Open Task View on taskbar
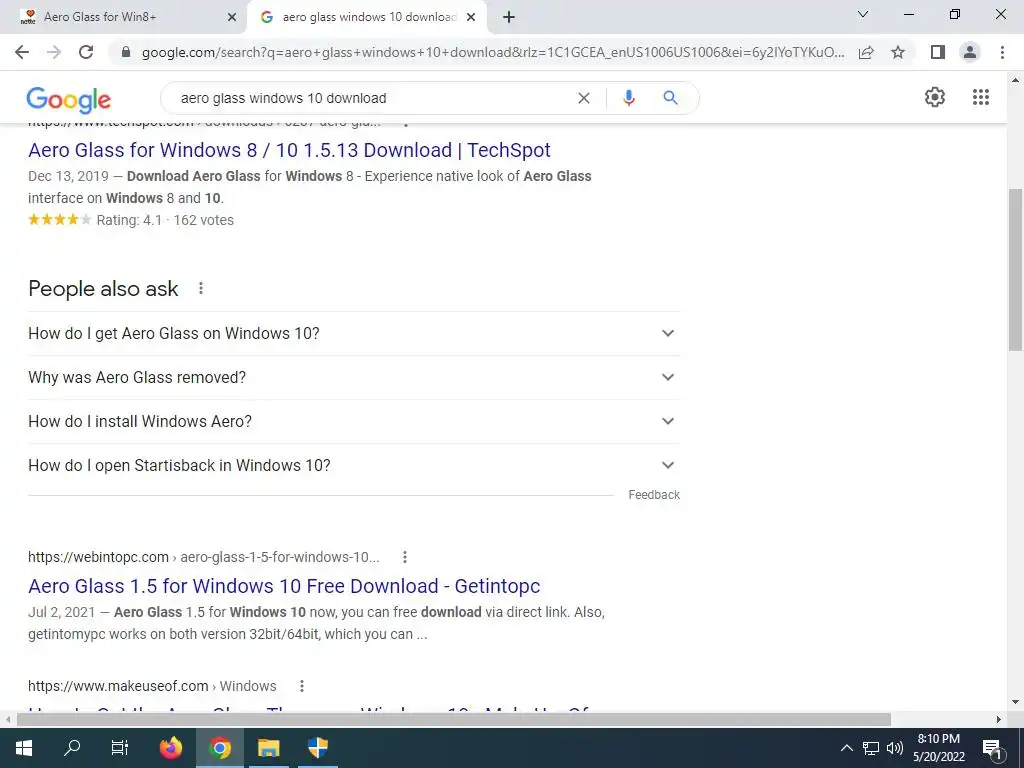The width and height of the screenshot is (1024, 768). [x=120, y=748]
